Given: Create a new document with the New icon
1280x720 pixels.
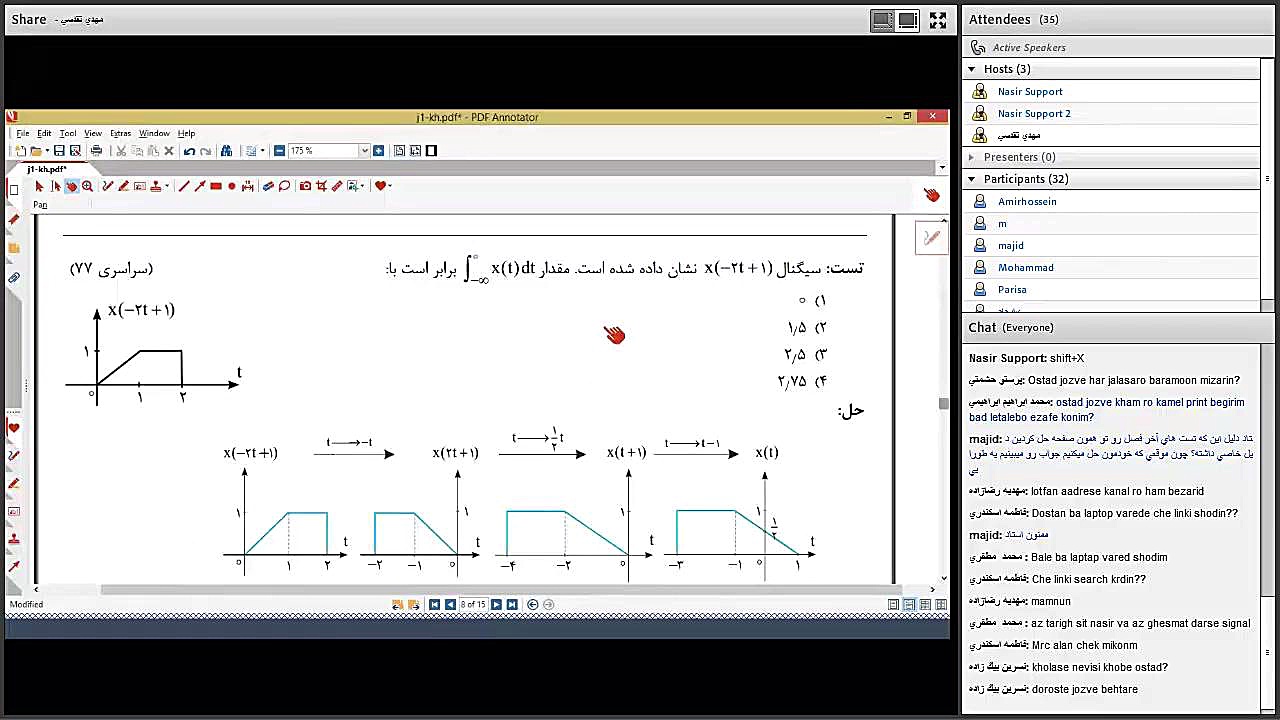Looking at the screenshot, I should tap(21, 151).
